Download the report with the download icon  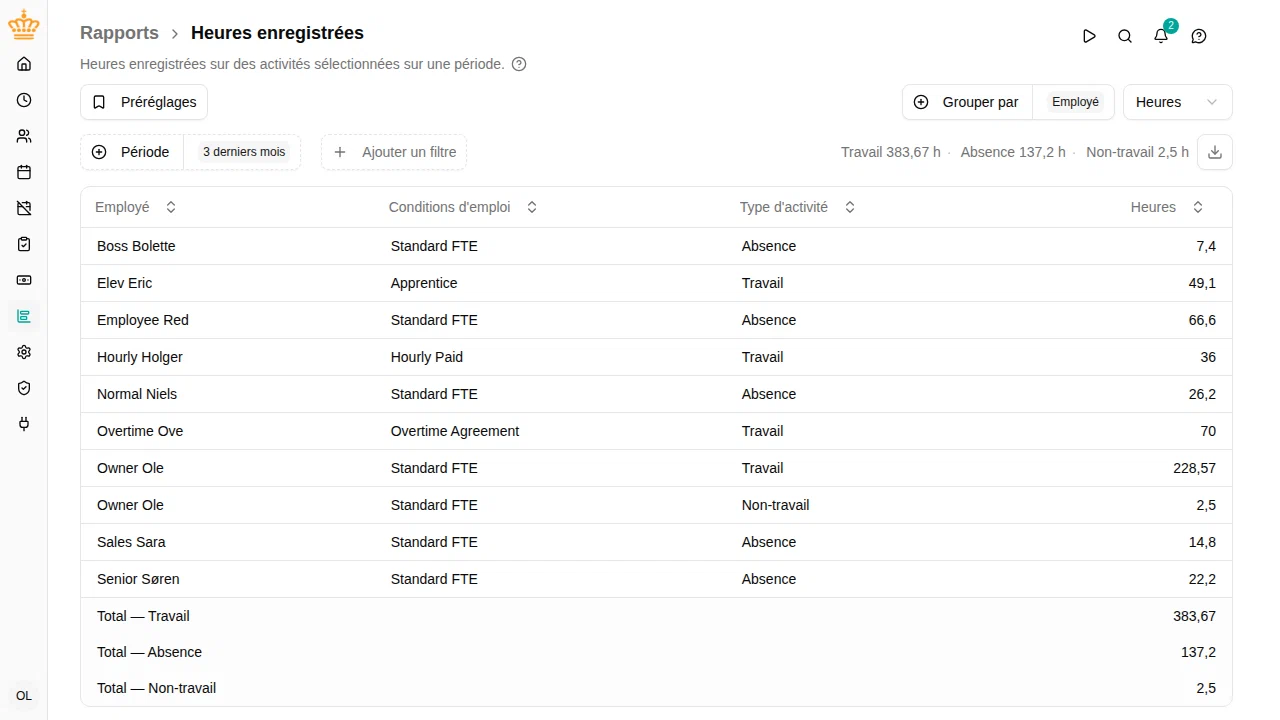(x=1215, y=152)
